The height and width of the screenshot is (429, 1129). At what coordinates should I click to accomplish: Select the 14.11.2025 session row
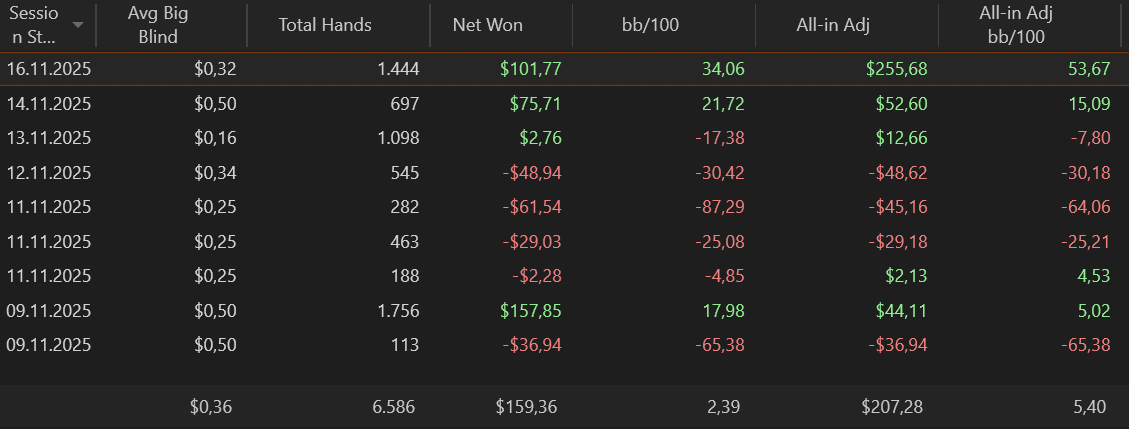pos(564,104)
